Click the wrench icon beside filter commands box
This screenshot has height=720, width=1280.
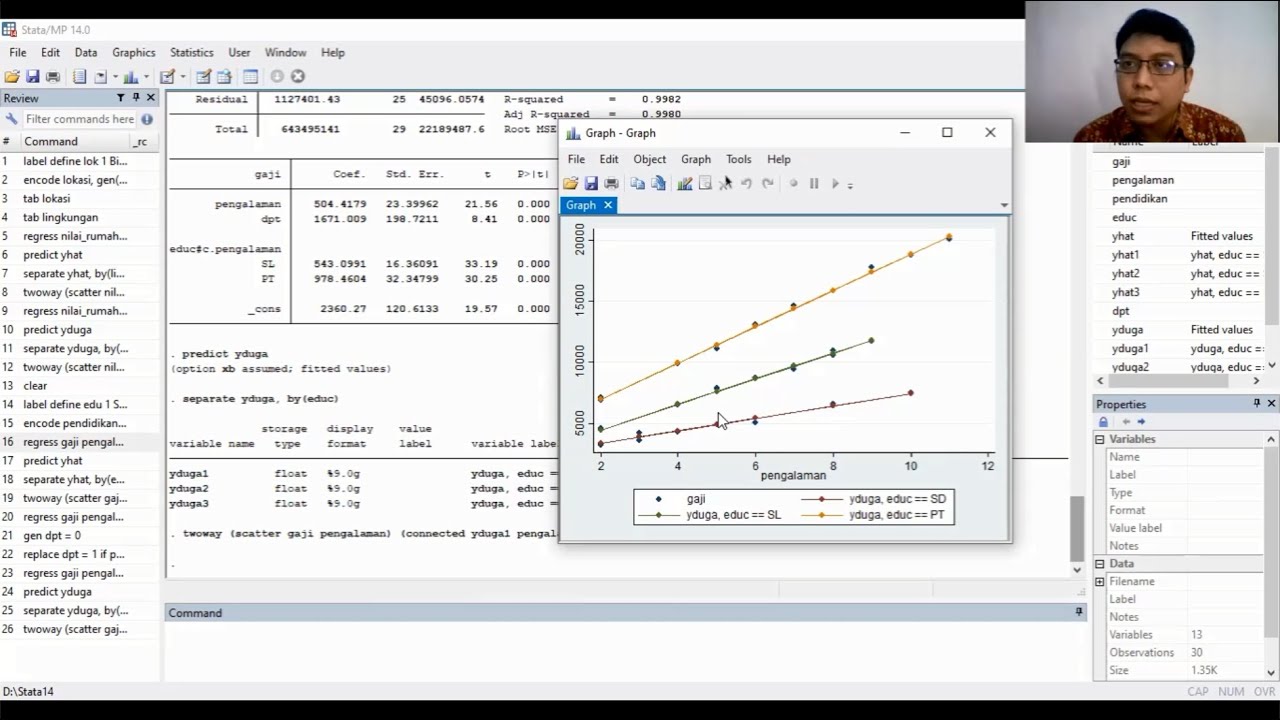pos(10,119)
